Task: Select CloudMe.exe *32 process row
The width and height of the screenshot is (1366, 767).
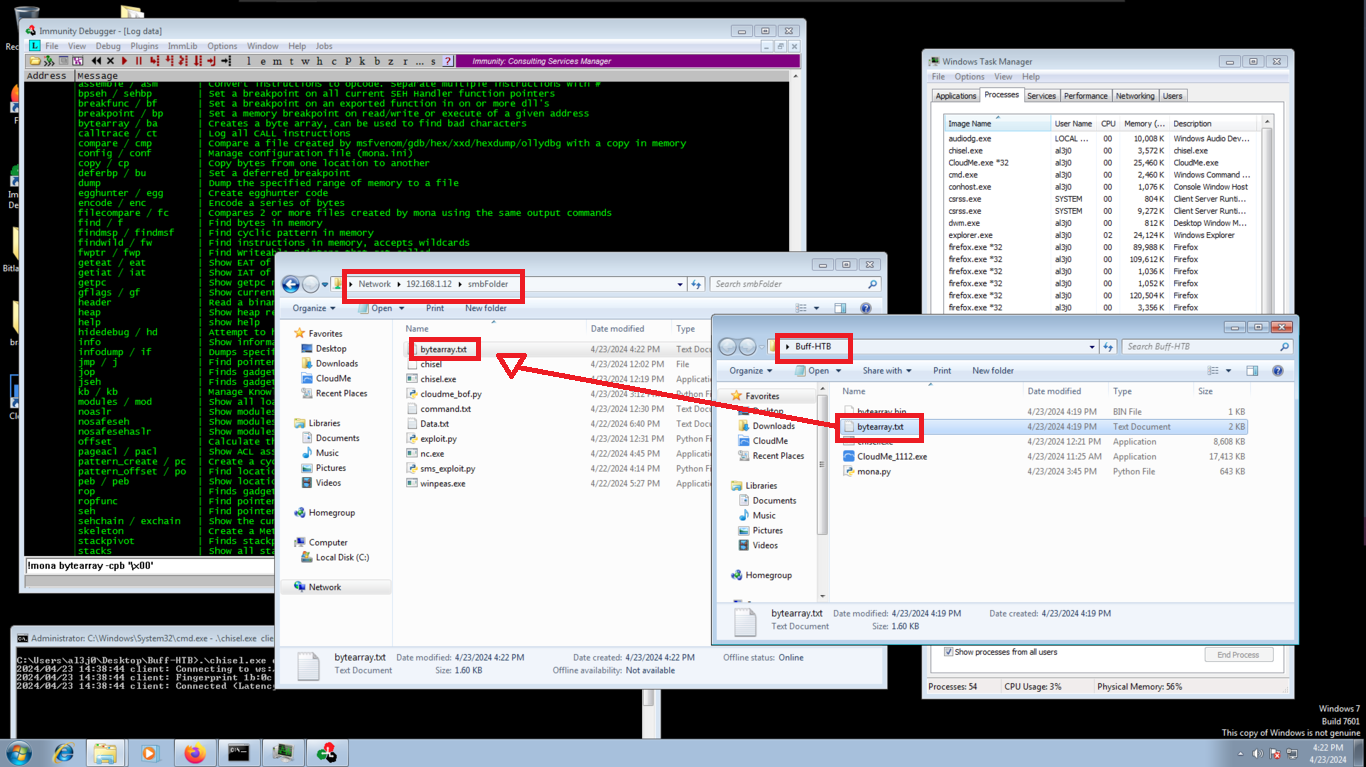Action: [1103, 162]
